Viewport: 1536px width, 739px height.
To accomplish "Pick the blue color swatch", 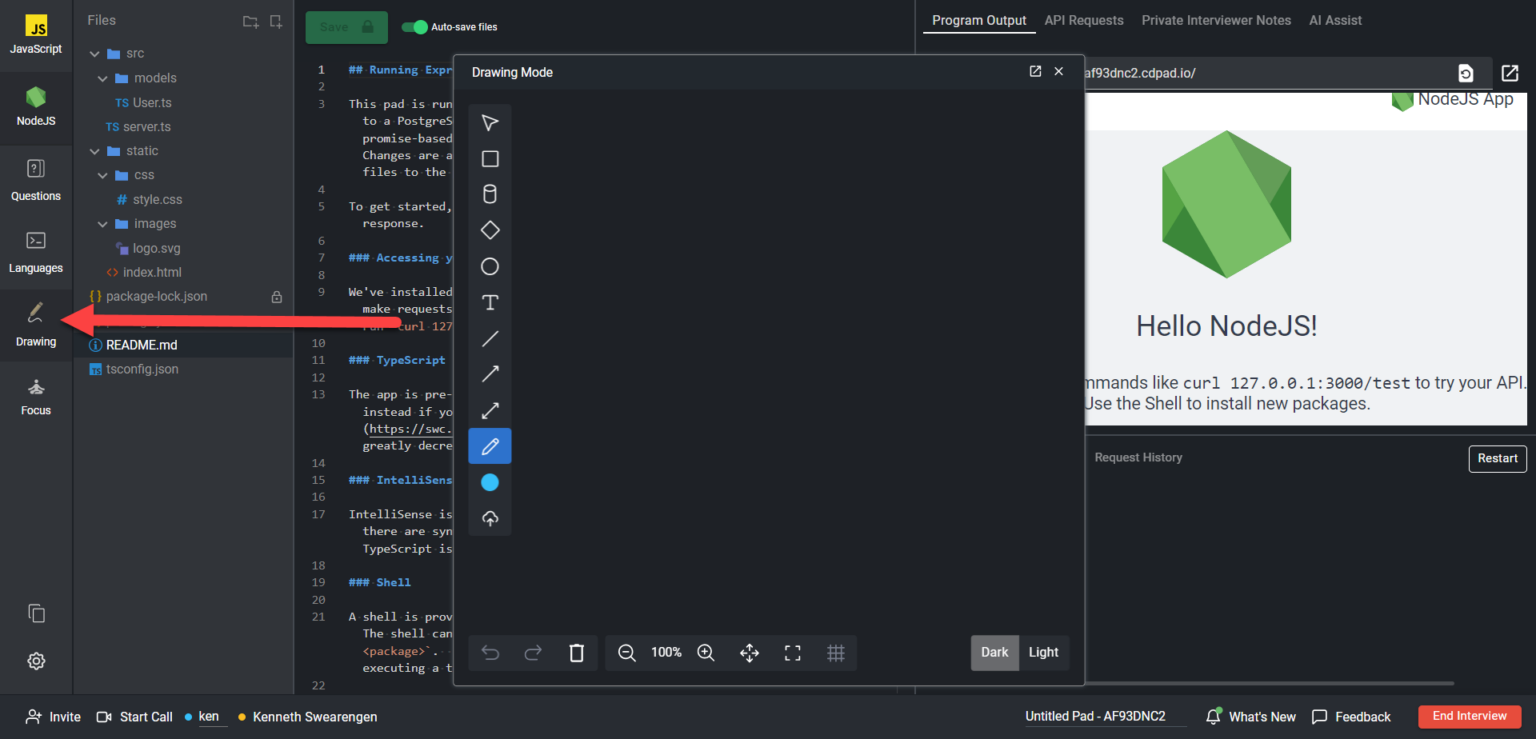I will point(490,482).
